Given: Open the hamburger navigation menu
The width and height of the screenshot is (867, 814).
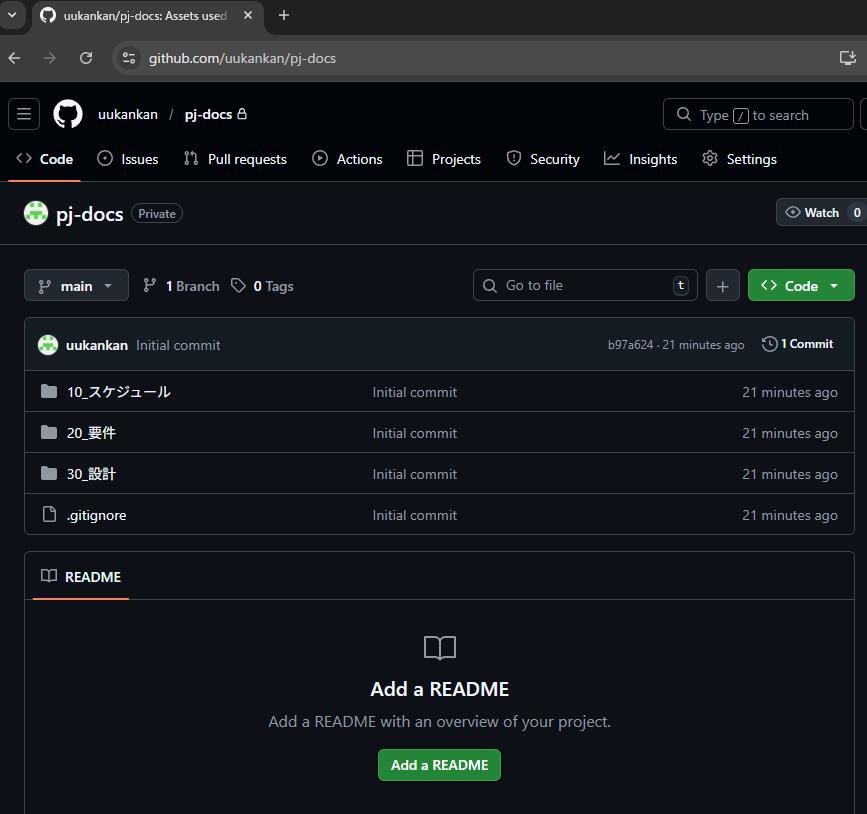Looking at the screenshot, I should pyautogui.click(x=24, y=115).
